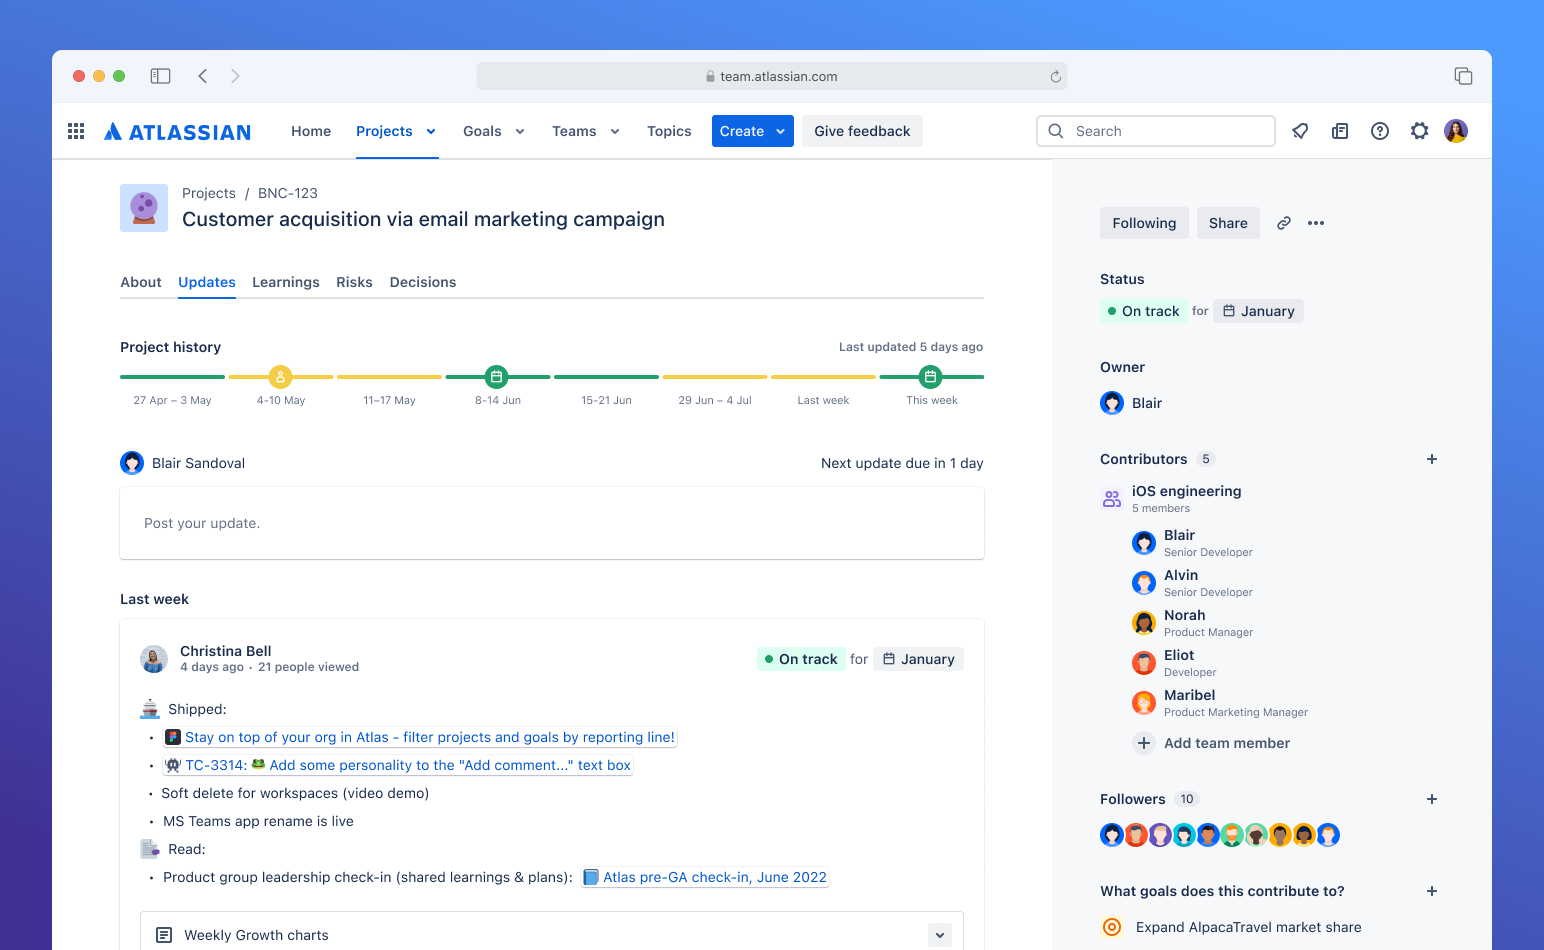This screenshot has width=1544, height=950.
Task: Click the Give feedback button
Action: tap(862, 131)
